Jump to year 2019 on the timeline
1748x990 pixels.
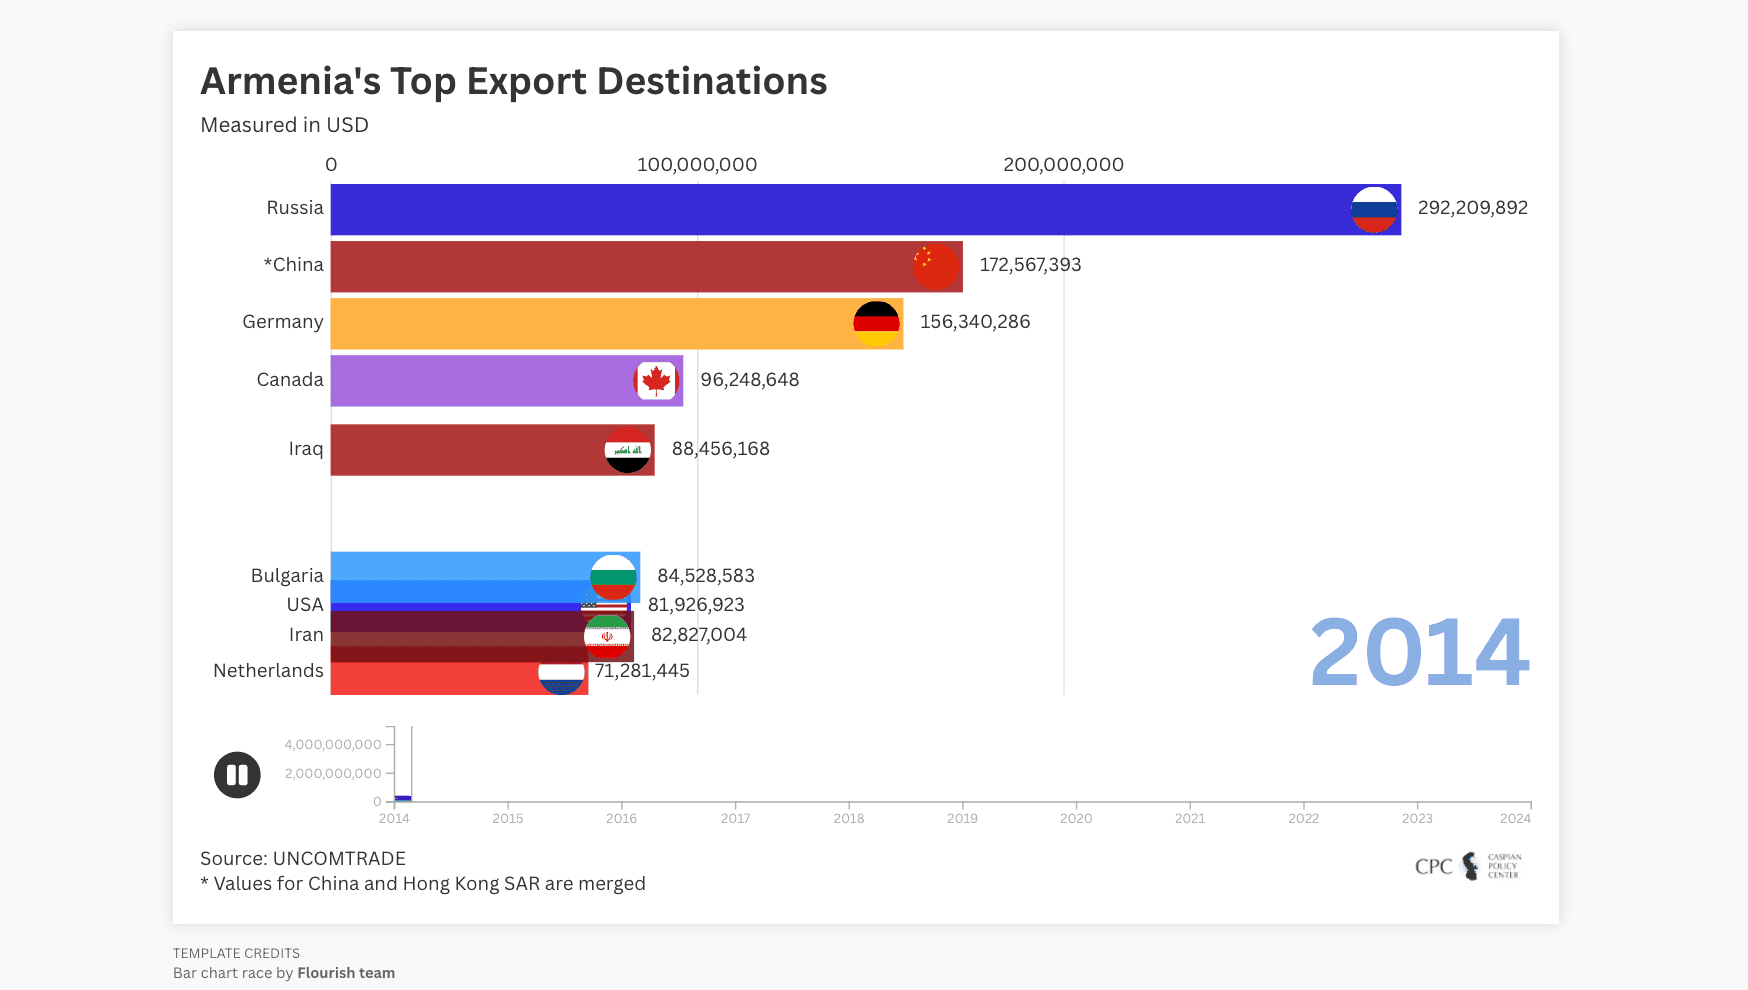[963, 817]
